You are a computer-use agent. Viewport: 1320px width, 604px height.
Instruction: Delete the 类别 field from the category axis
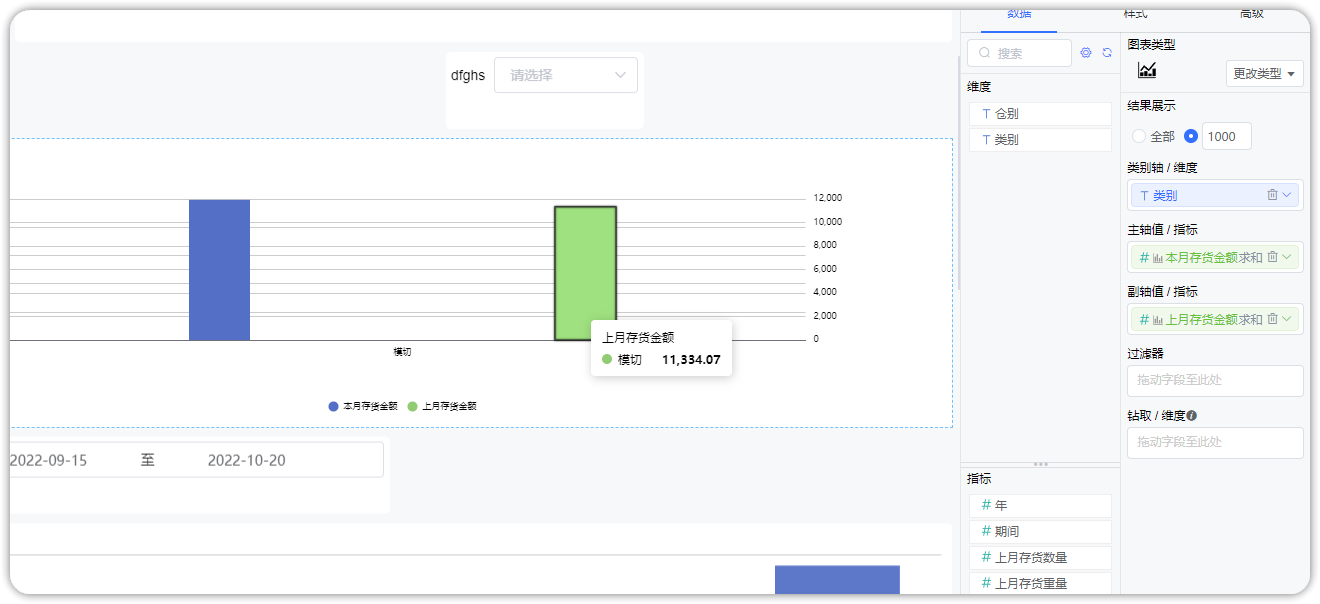[x=1272, y=195]
